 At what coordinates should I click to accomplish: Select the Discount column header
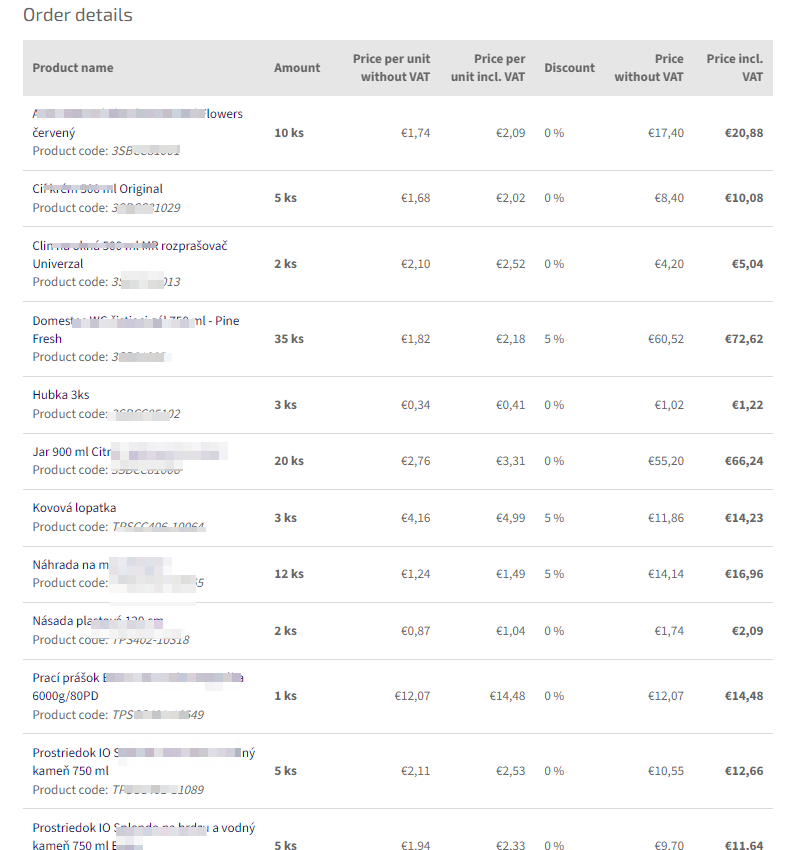tap(569, 68)
